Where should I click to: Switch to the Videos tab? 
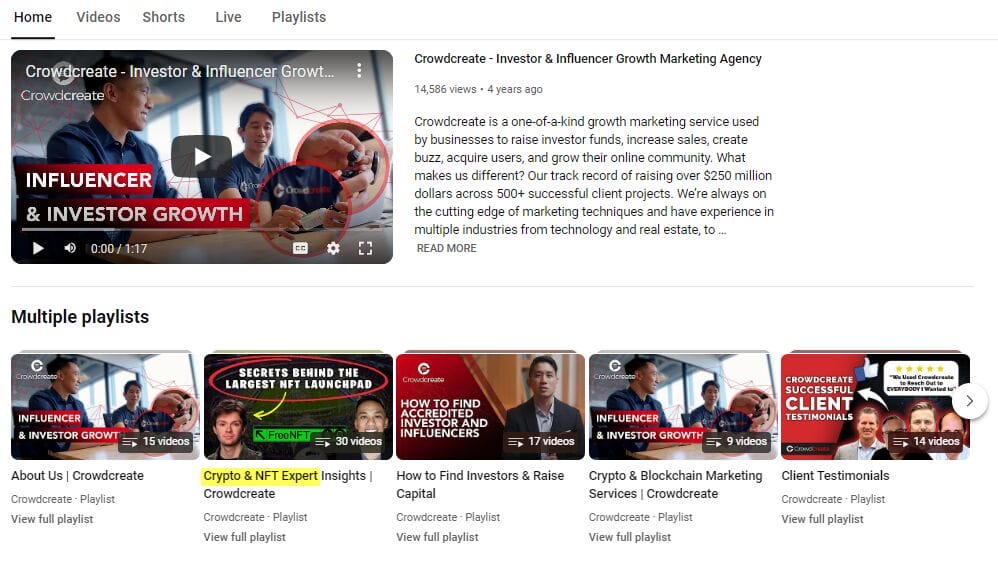pos(98,17)
